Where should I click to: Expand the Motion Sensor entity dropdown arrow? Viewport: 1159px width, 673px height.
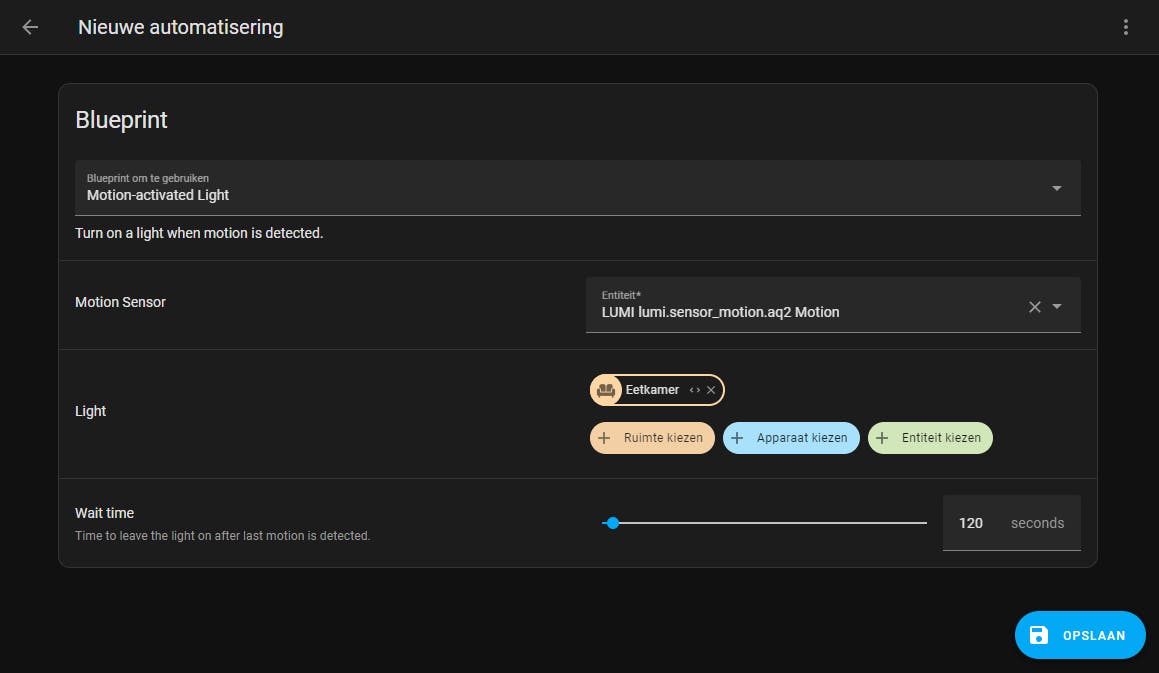(1057, 307)
